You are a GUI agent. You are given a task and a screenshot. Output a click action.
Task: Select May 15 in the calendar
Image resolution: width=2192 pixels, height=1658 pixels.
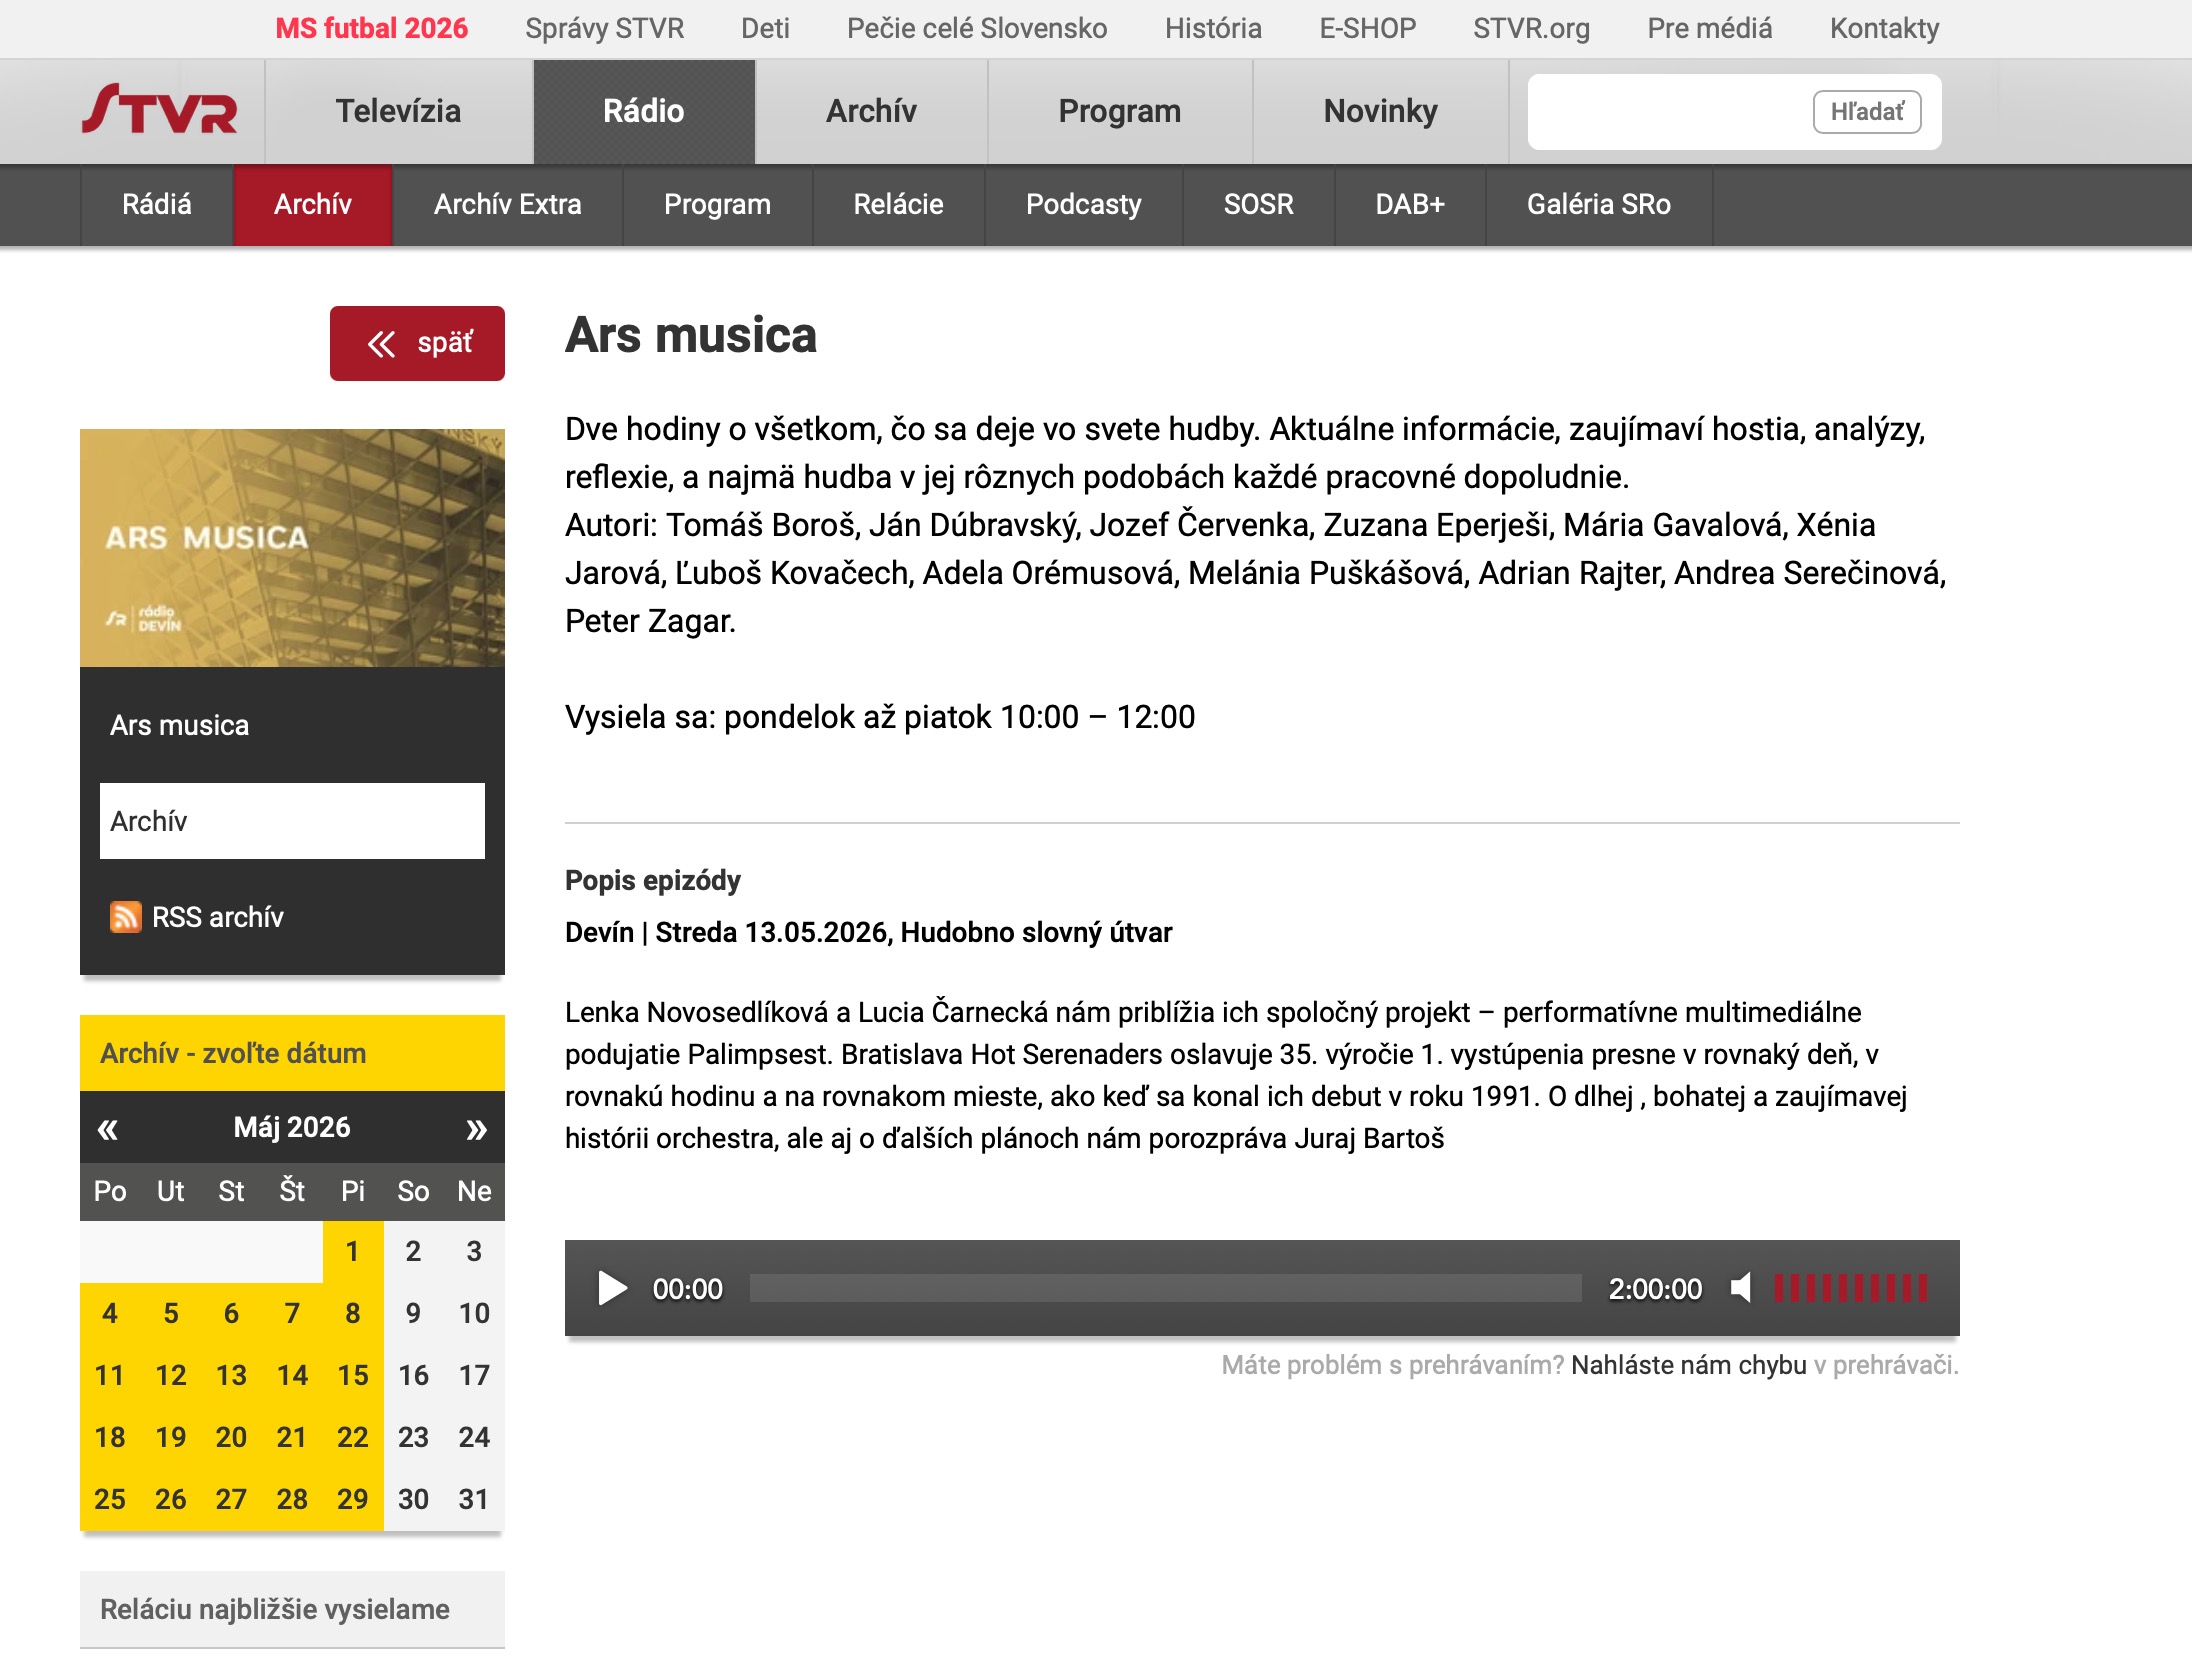(353, 1375)
